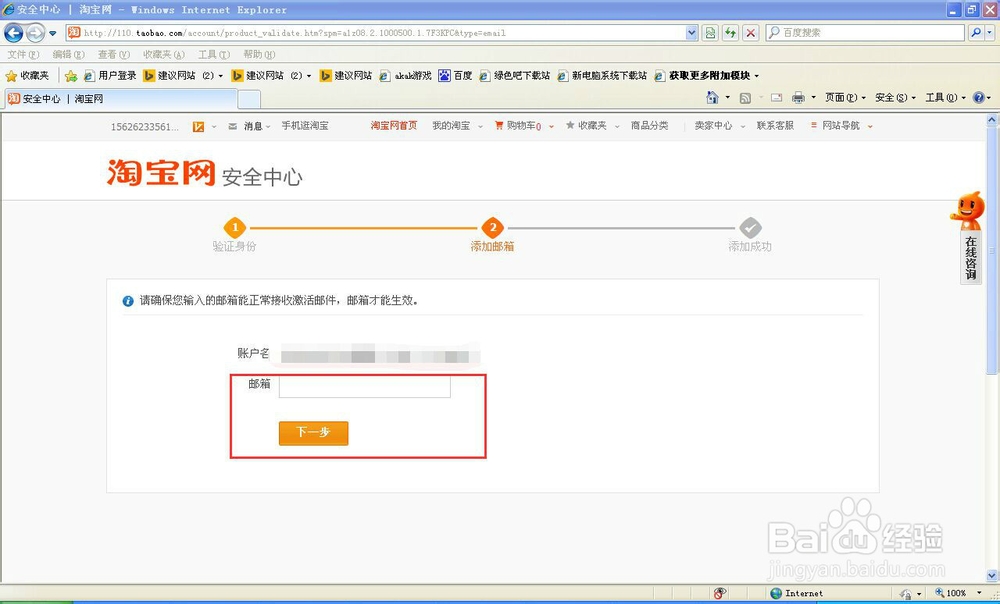Click the browser Forward arrow button

(x=36, y=33)
